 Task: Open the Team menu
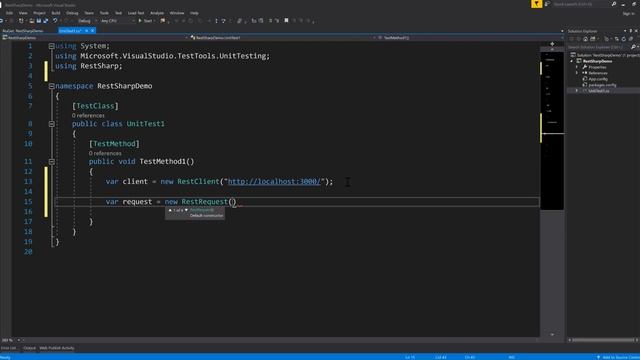(x=89, y=13)
